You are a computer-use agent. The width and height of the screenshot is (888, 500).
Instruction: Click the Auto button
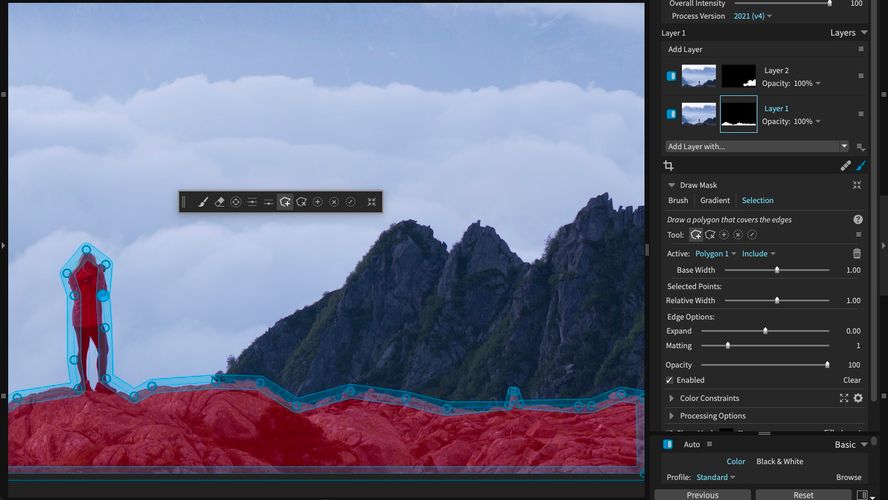691,445
